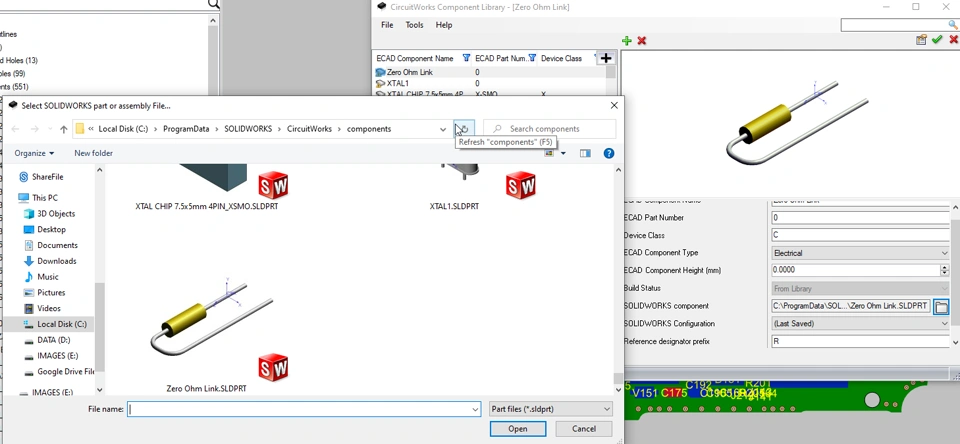Click CircuitWorks in the address path
The width and height of the screenshot is (960, 444).
tap(309, 129)
